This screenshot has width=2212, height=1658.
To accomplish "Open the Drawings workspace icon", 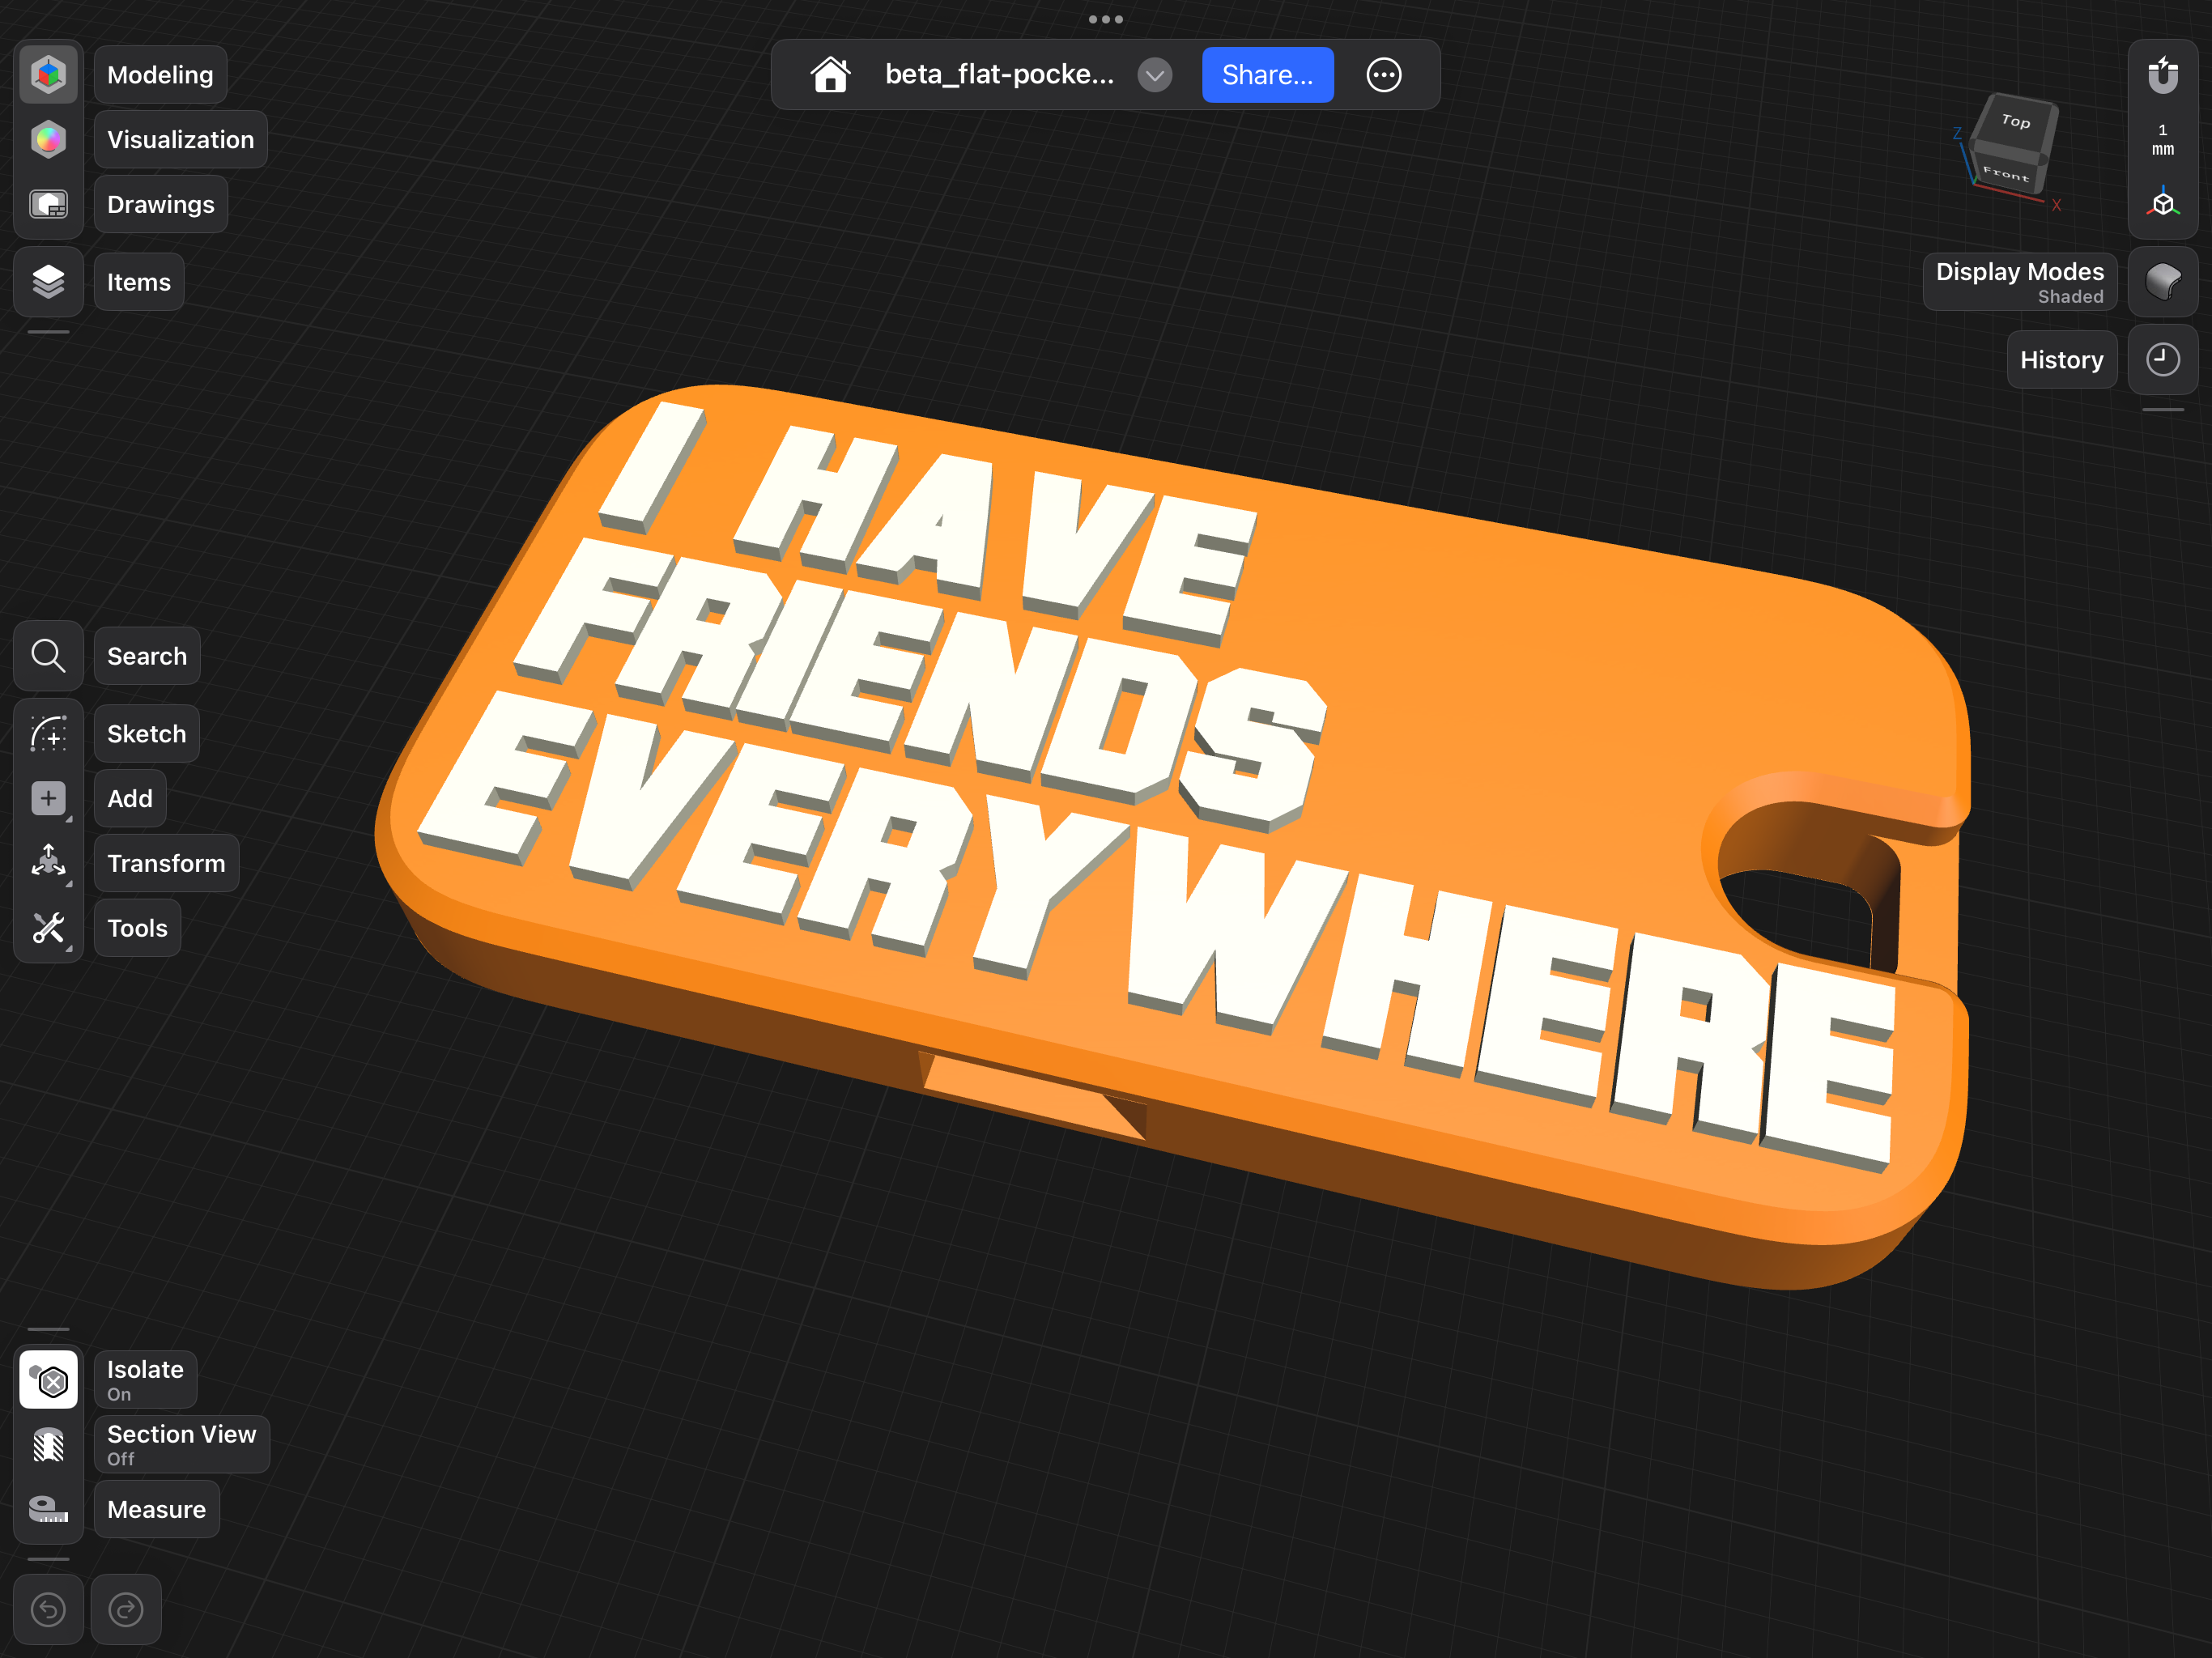I will [48, 204].
